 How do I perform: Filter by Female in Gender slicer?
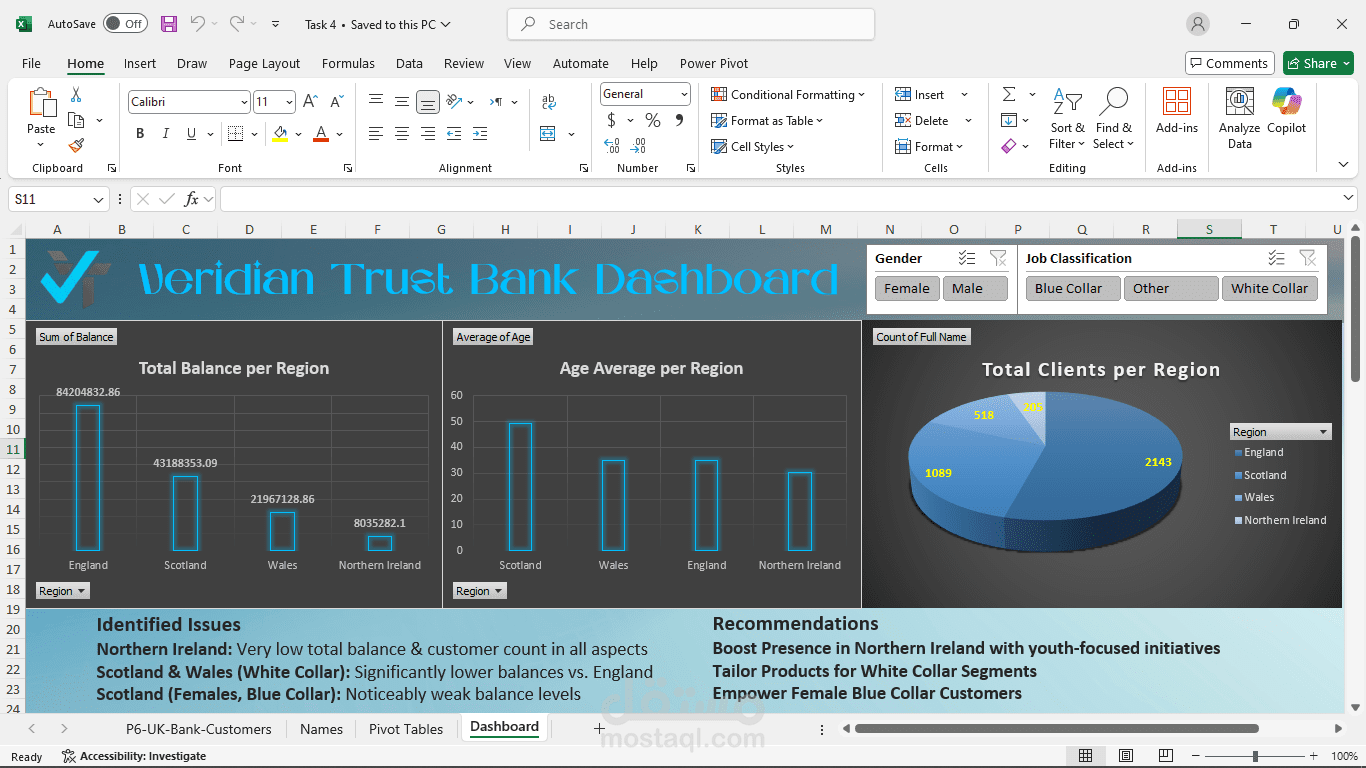pyautogui.click(x=906, y=288)
